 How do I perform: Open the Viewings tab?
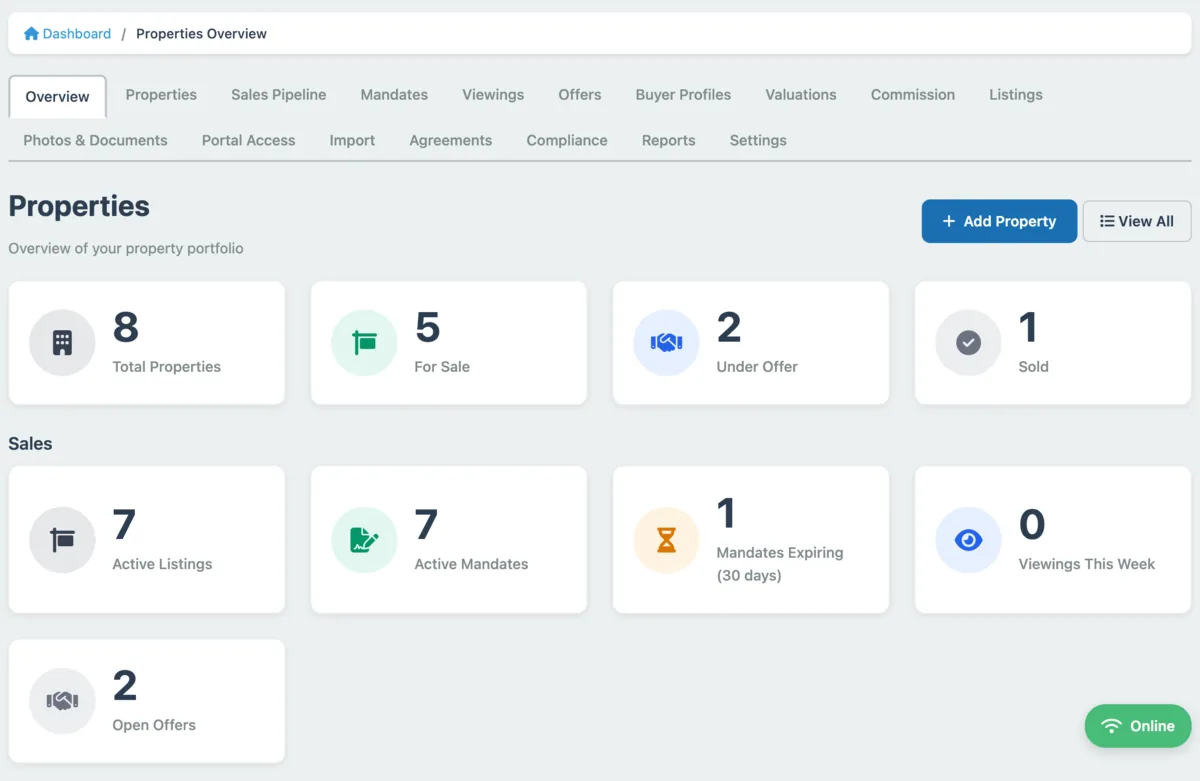[x=493, y=95]
